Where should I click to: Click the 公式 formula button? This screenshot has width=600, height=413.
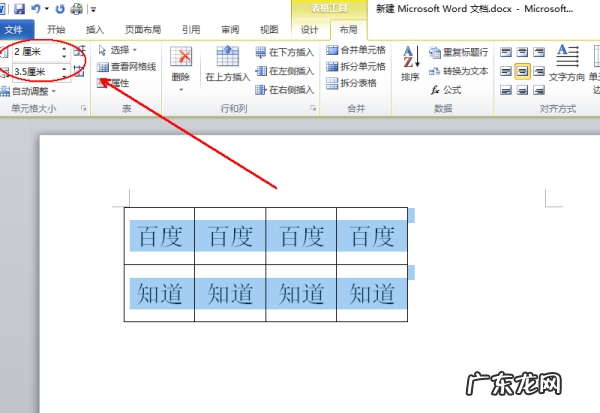(x=446, y=90)
